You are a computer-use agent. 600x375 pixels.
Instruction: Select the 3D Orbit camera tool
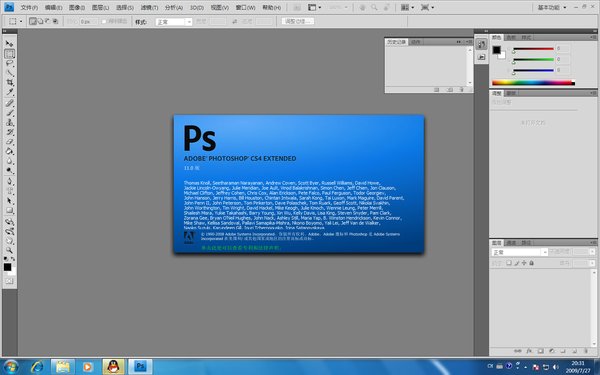pyautogui.click(x=10, y=232)
